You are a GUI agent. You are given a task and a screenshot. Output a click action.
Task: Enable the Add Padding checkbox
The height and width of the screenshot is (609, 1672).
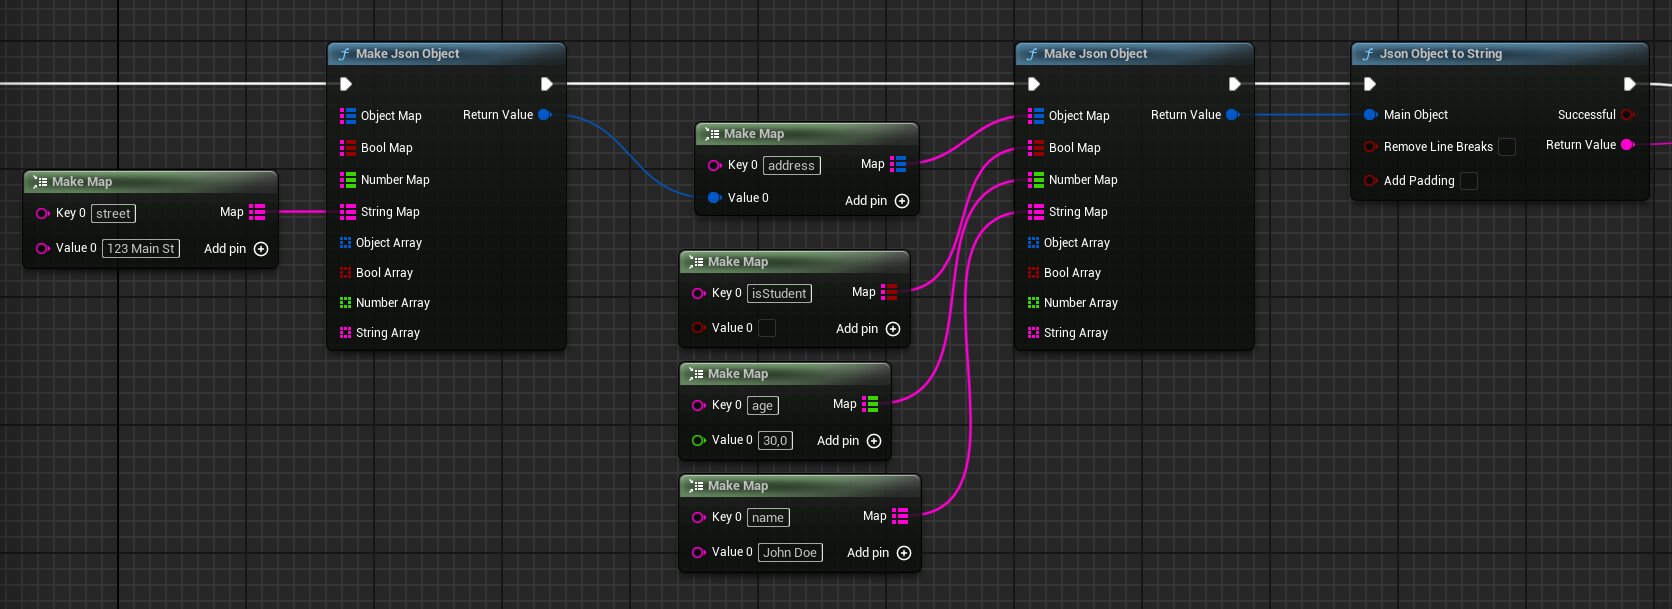(x=1469, y=181)
